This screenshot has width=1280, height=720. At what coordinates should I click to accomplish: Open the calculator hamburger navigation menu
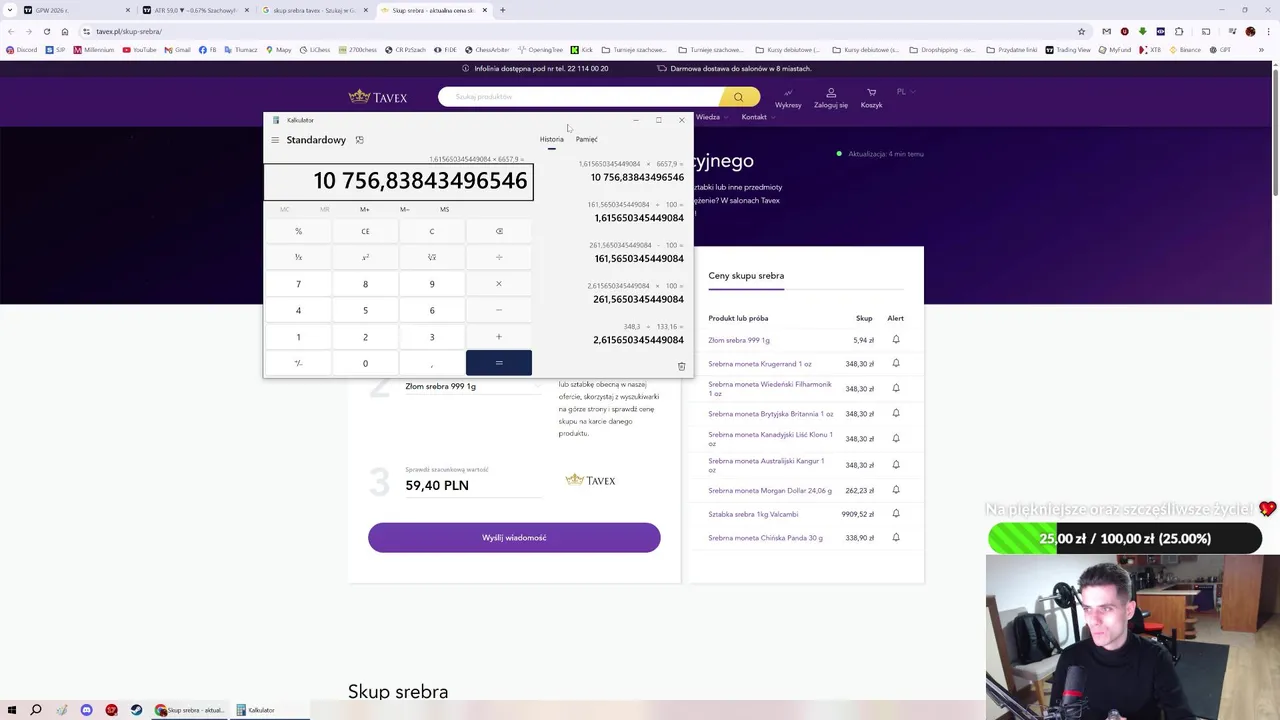275,140
